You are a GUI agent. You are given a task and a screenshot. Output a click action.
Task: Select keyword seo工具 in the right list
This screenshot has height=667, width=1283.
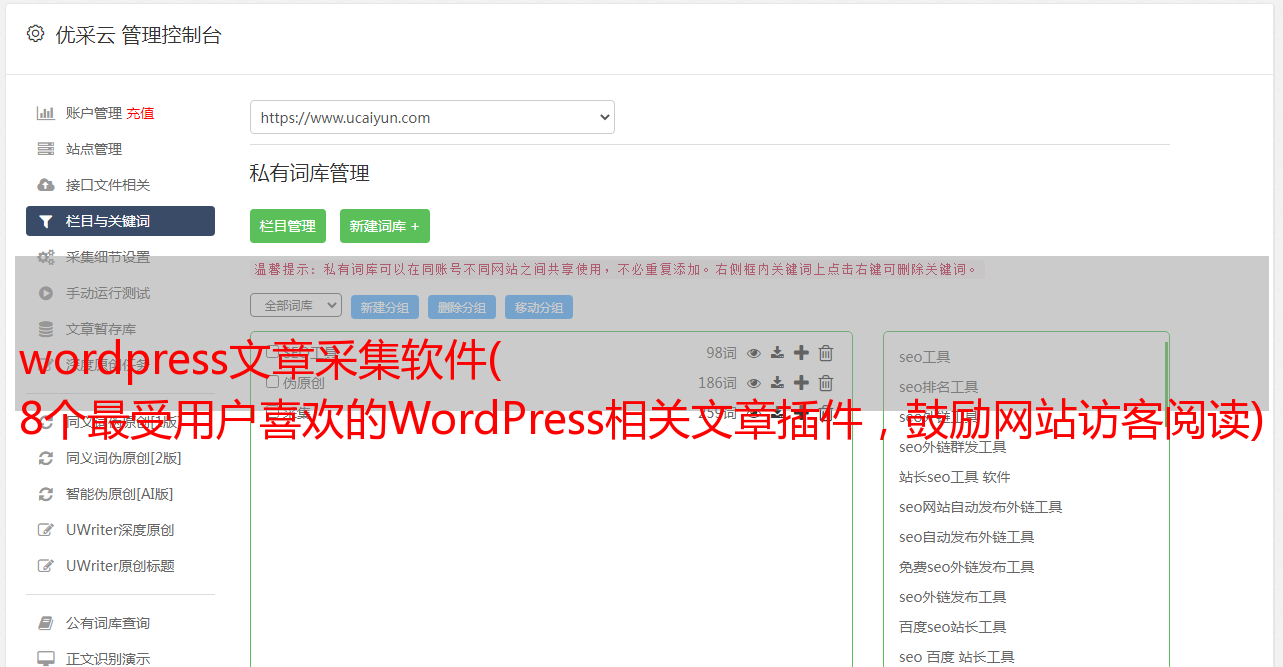pyautogui.click(x=925, y=357)
